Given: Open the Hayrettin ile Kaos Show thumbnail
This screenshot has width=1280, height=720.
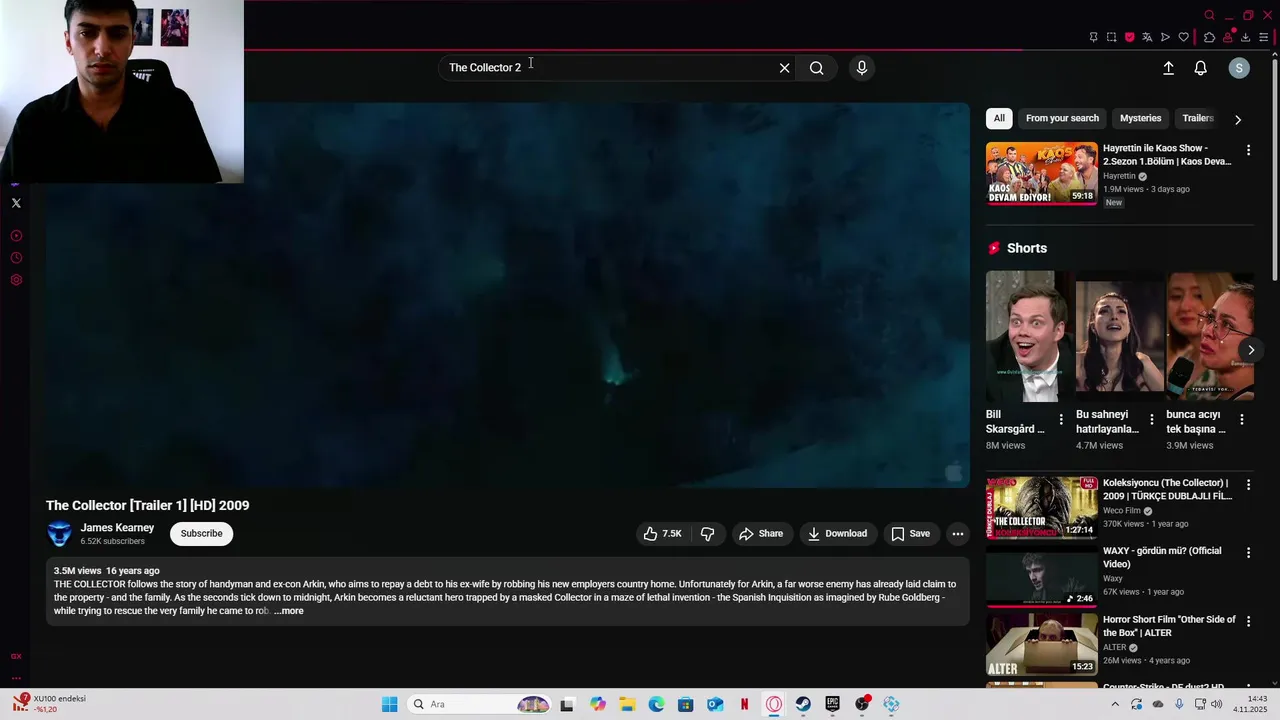Looking at the screenshot, I should click(x=1041, y=173).
